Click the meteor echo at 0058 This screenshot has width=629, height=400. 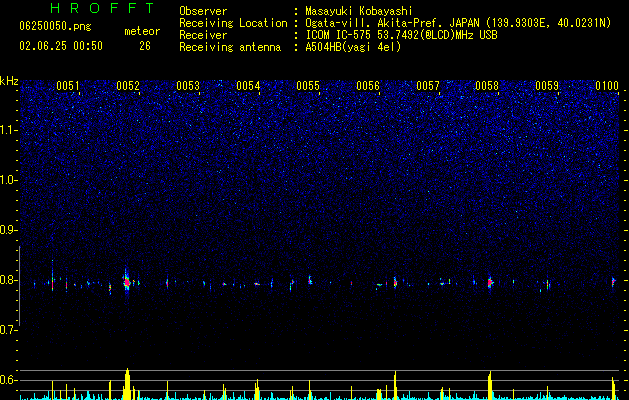(x=490, y=282)
